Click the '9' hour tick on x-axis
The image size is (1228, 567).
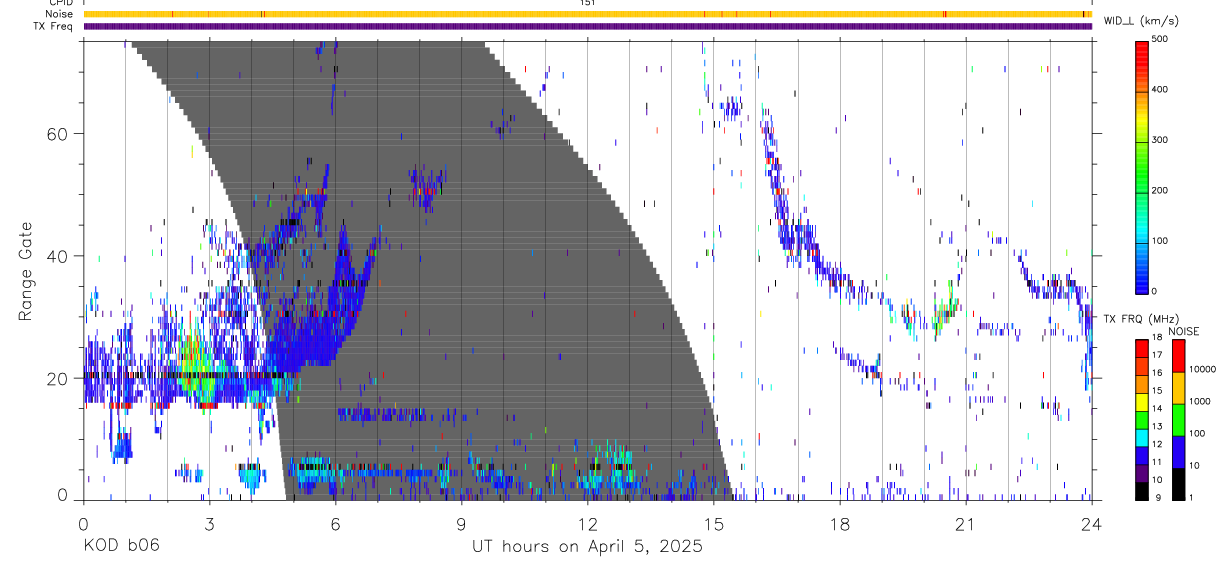click(x=462, y=523)
